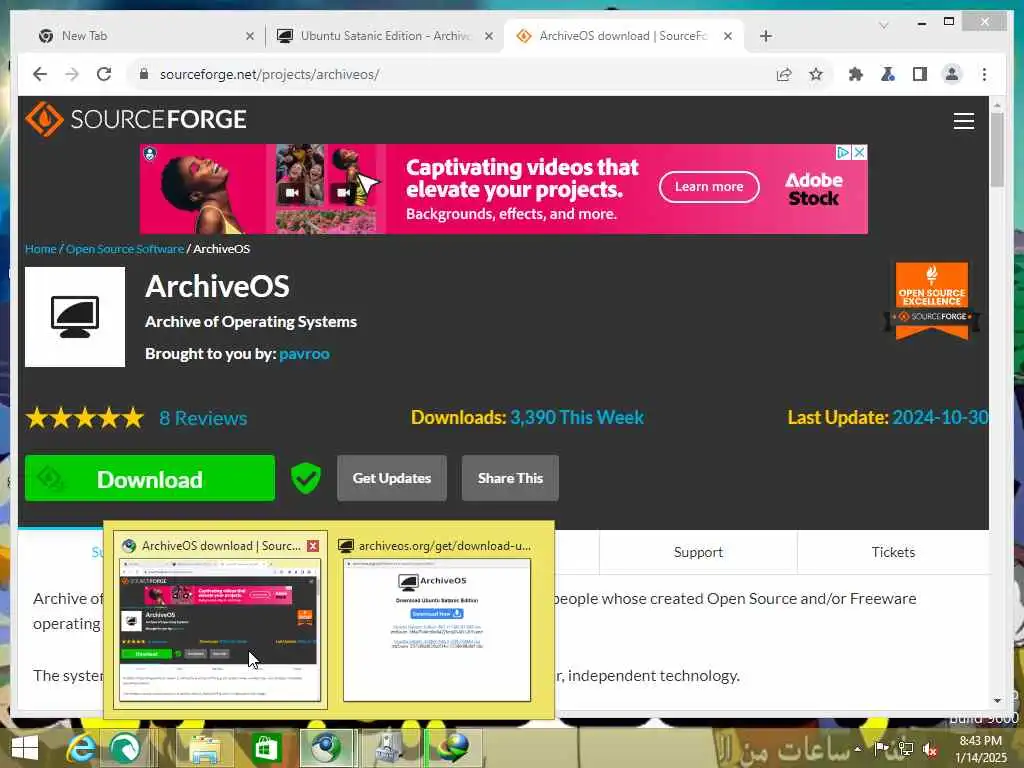The height and width of the screenshot is (768, 1024).
Task: Open the 8 Reviews link
Action: pos(203,418)
